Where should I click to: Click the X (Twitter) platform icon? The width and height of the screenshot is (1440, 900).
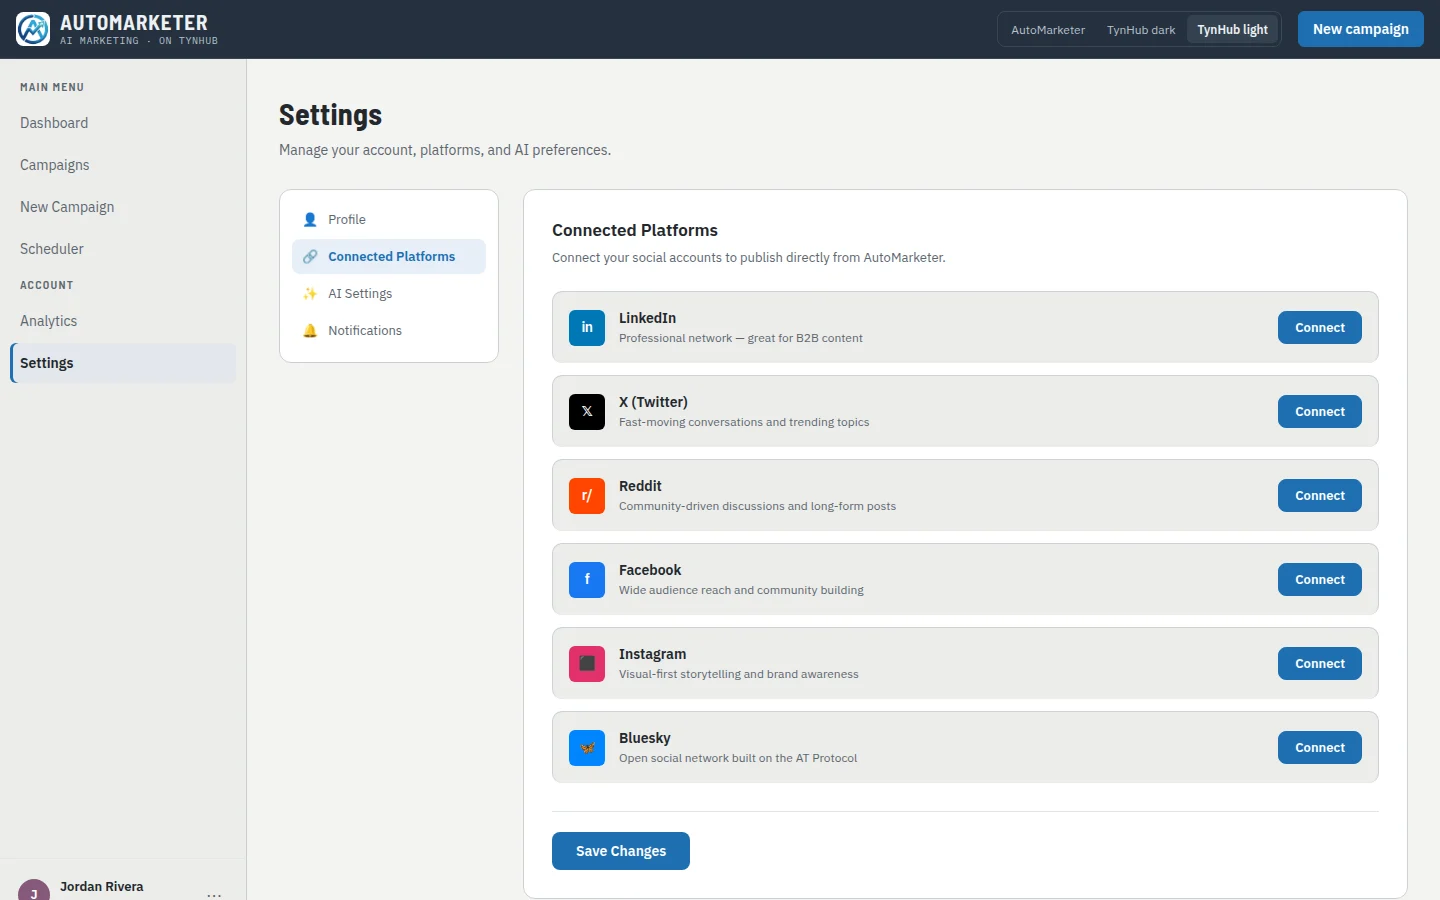[587, 411]
